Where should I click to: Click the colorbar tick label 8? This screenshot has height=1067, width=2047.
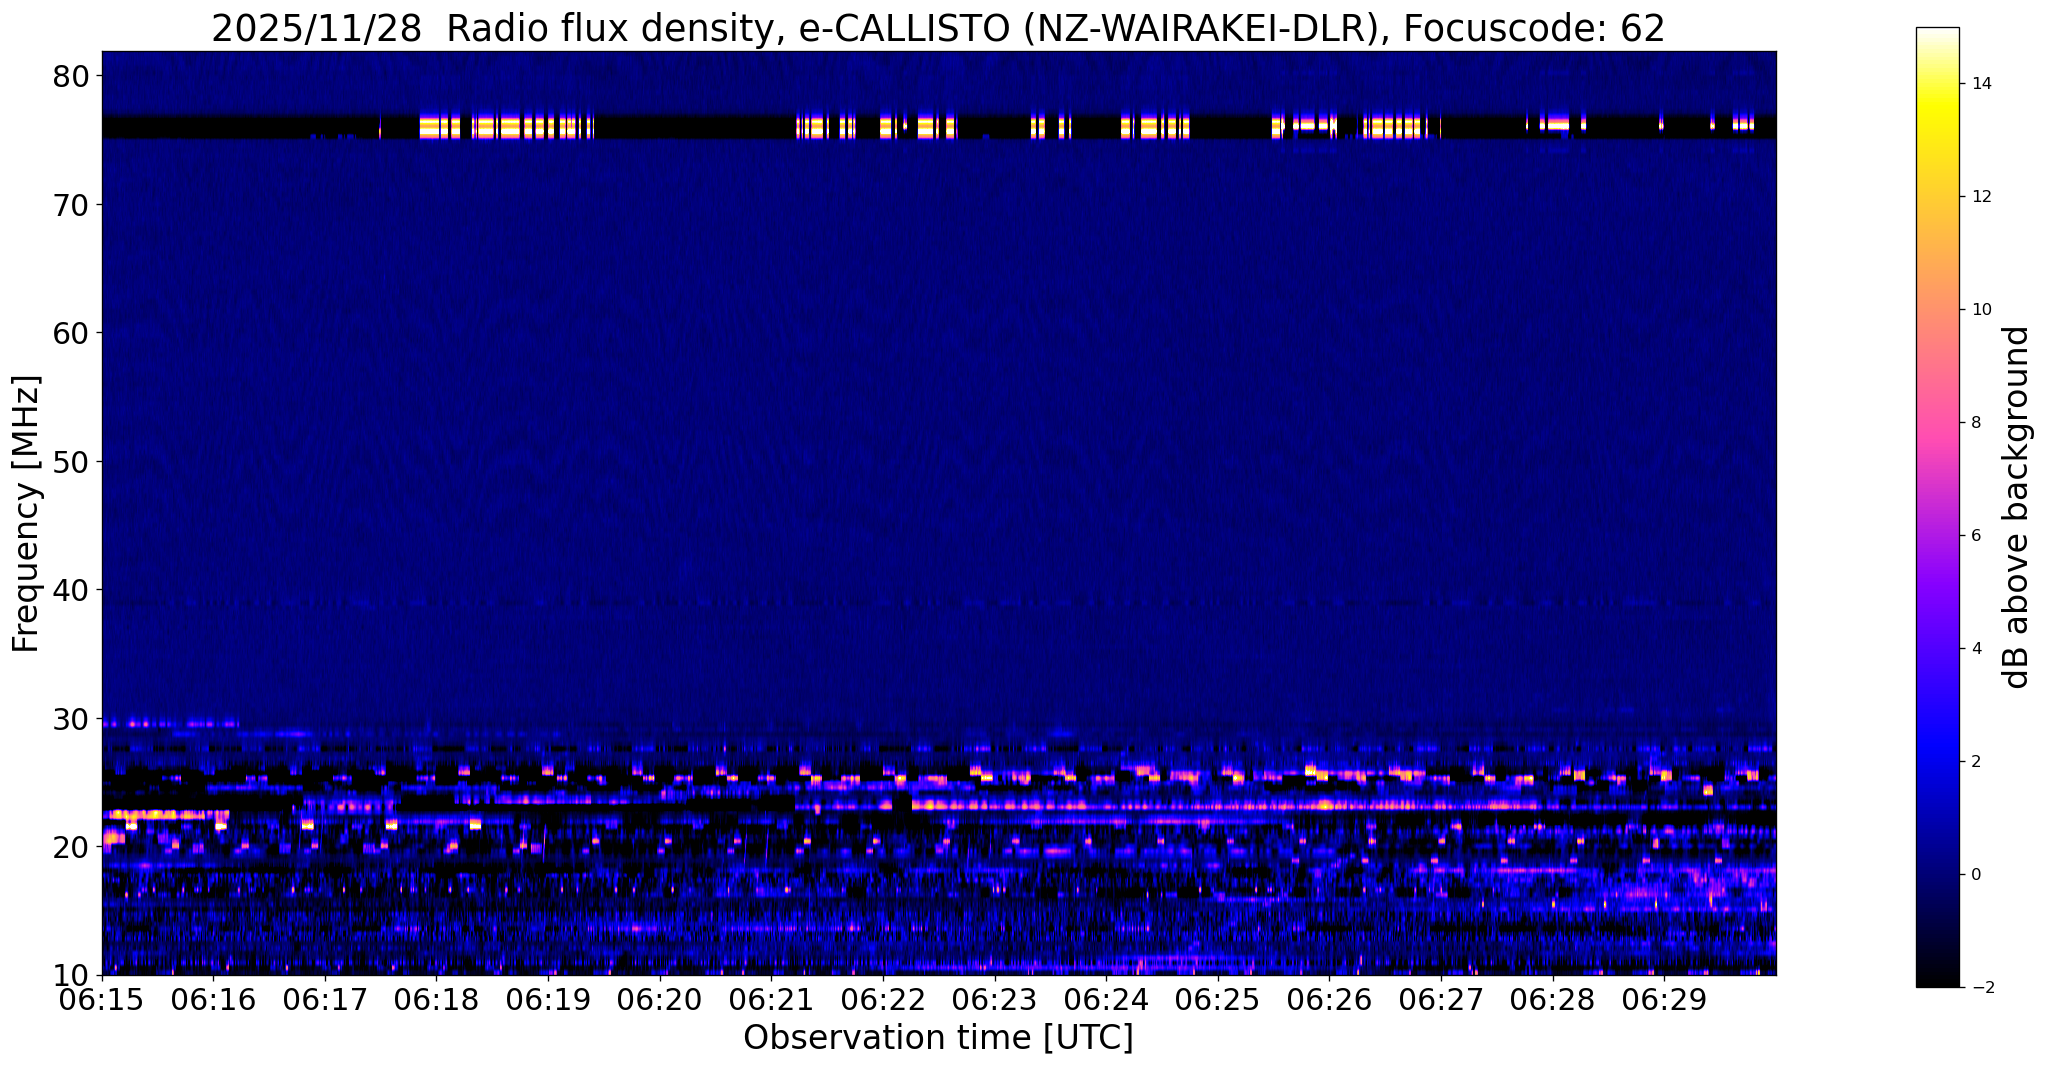(x=1975, y=422)
